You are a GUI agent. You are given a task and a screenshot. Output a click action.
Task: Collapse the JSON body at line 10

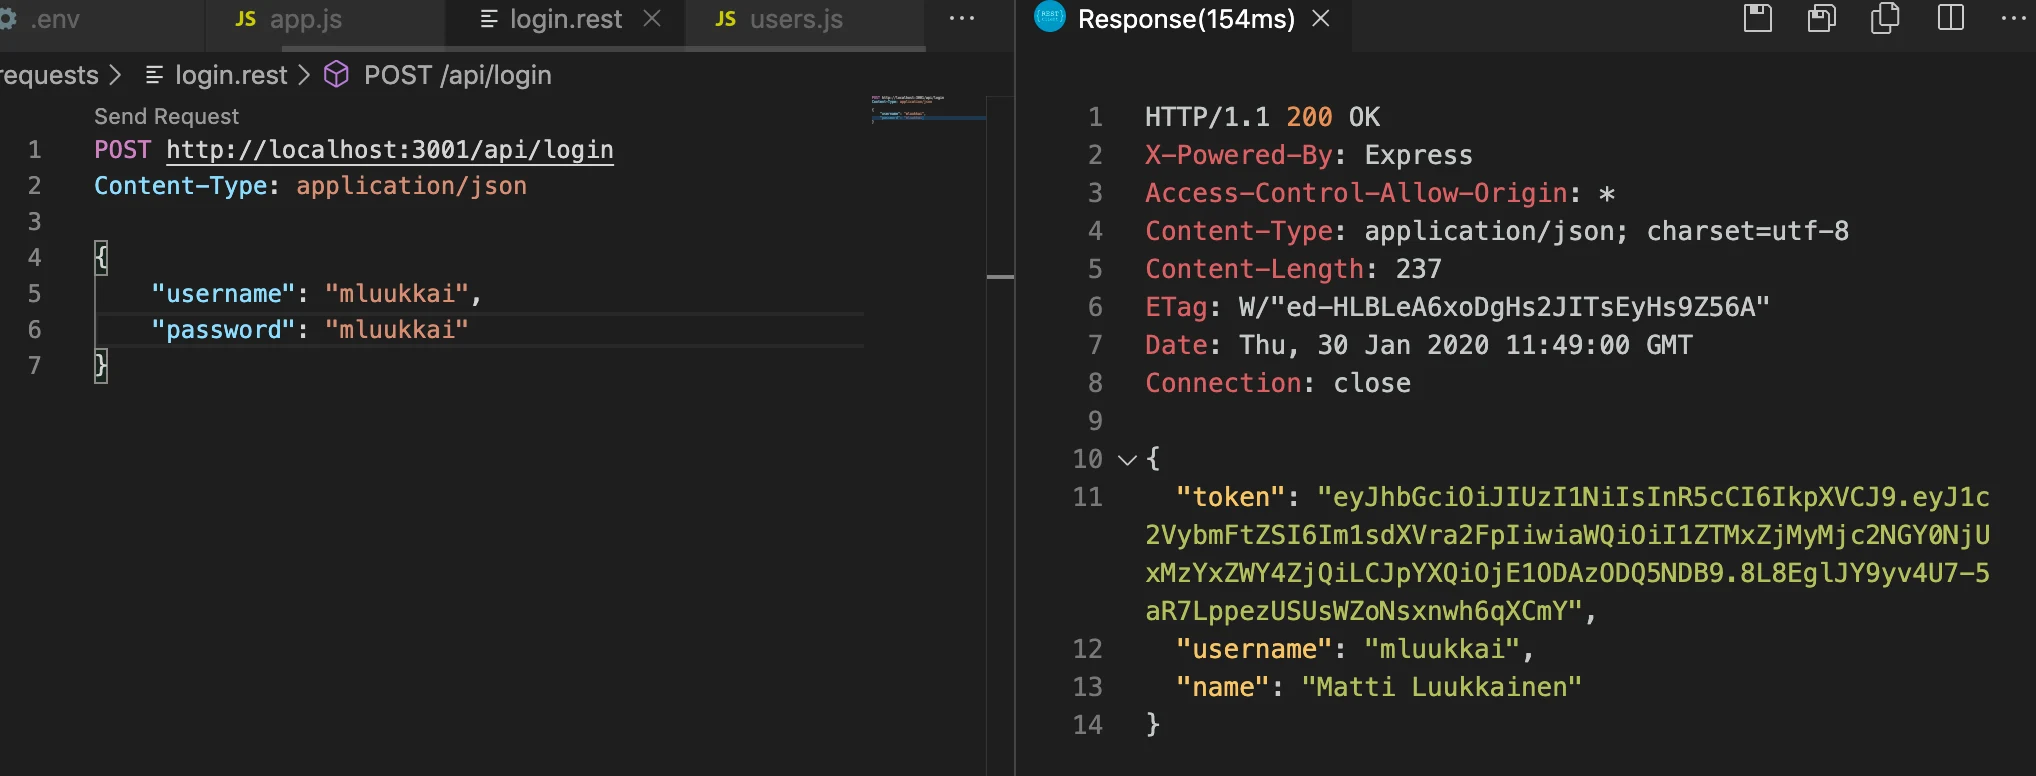(x=1127, y=460)
